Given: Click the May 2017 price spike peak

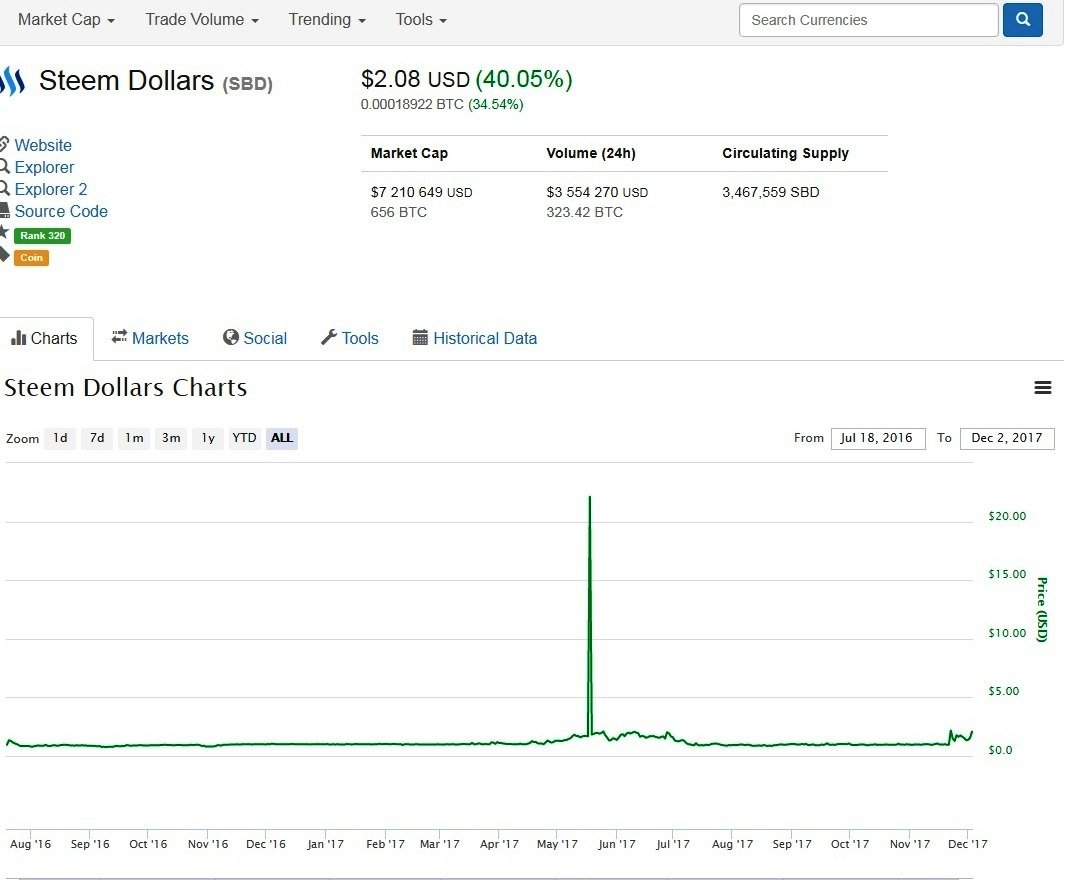Looking at the screenshot, I should coord(590,497).
